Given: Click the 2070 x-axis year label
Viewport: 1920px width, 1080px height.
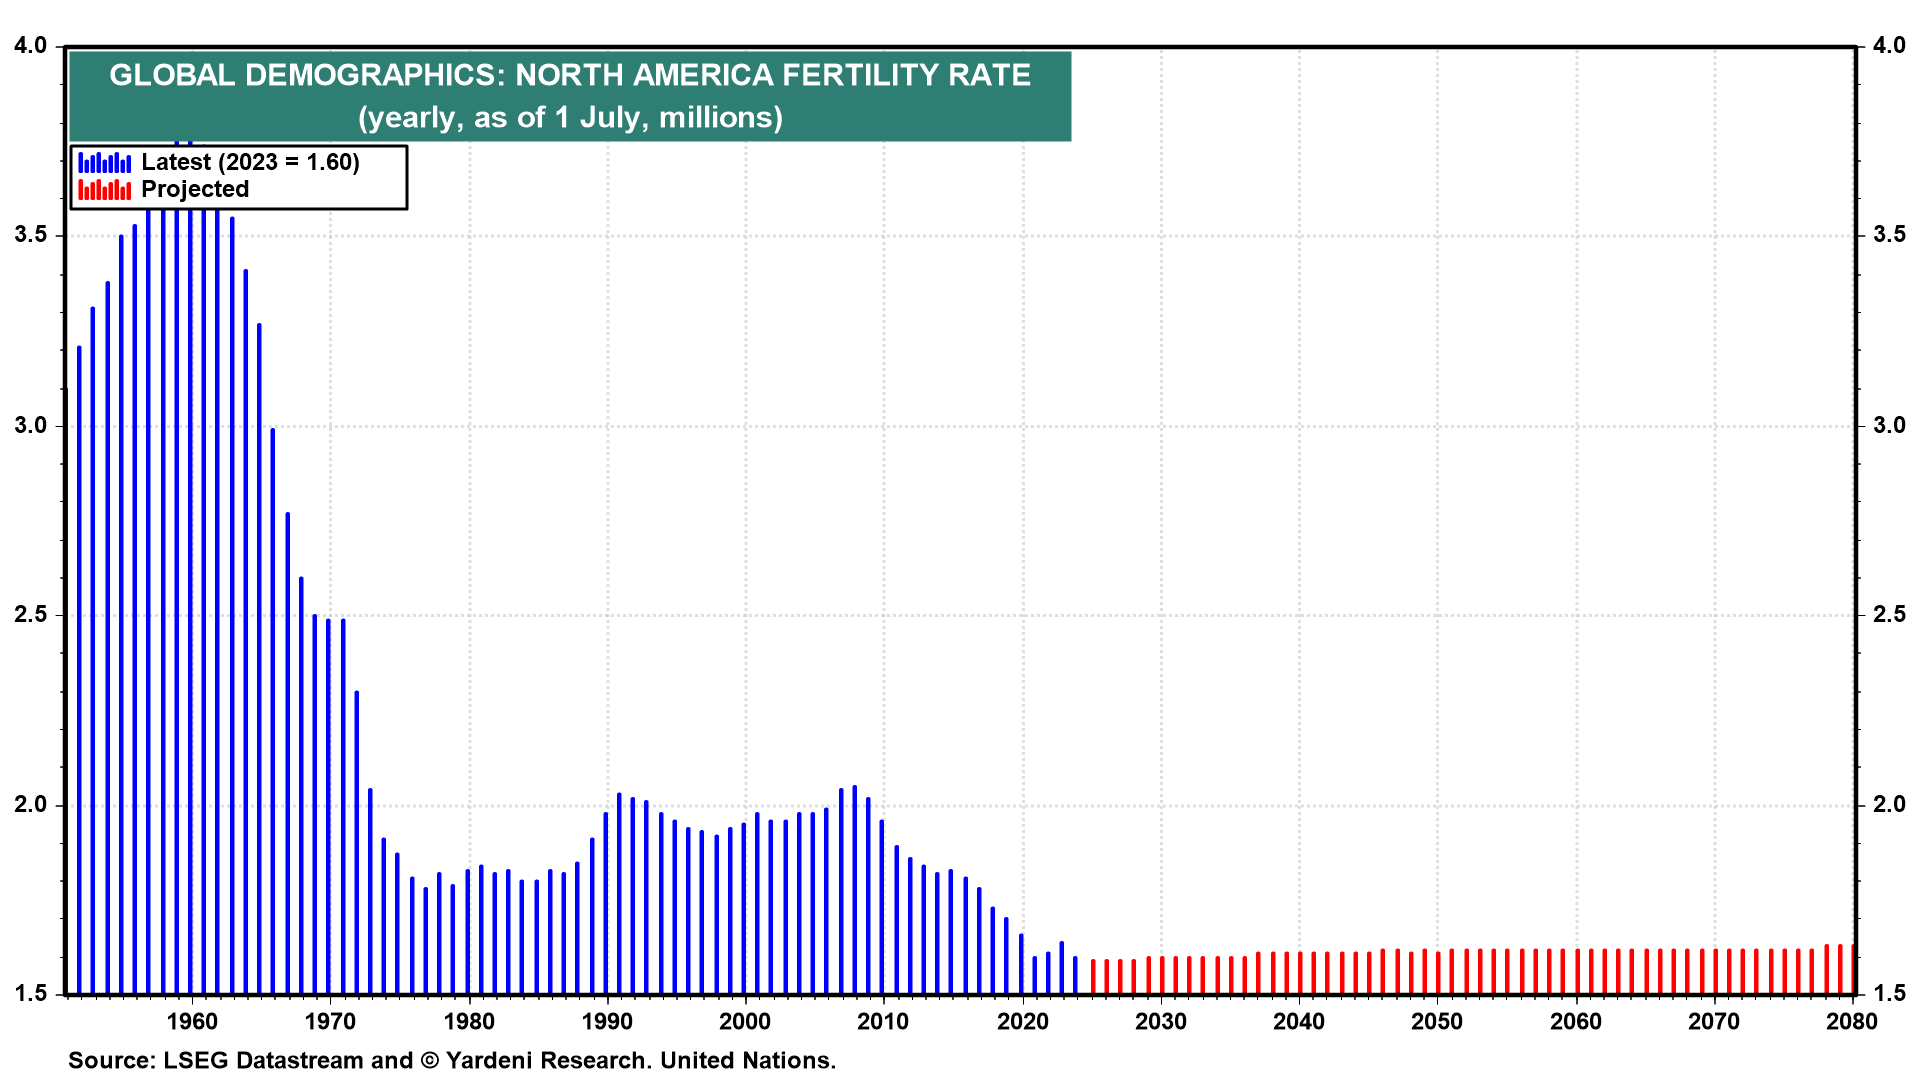Looking at the screenshot, I should 1714,1021.
